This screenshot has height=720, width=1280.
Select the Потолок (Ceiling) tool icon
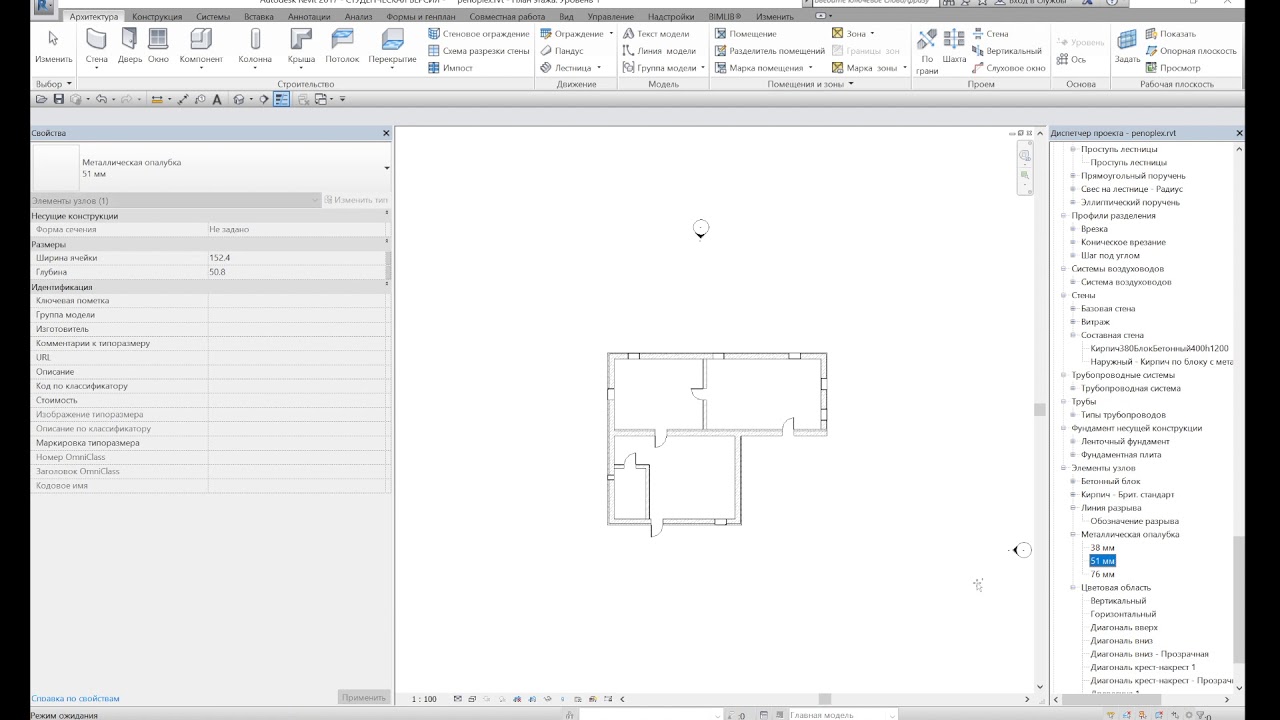pos(342,40)
